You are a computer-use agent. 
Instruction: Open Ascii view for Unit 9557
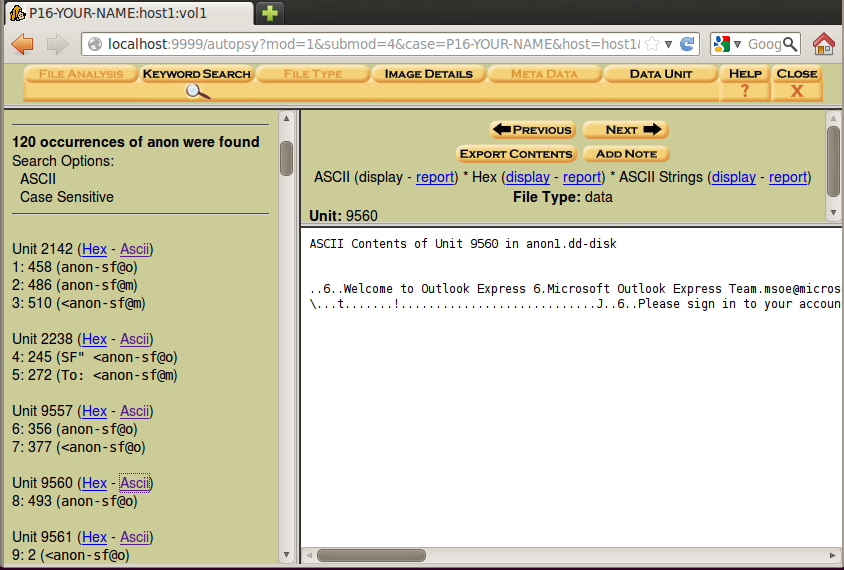pos(135,411)
